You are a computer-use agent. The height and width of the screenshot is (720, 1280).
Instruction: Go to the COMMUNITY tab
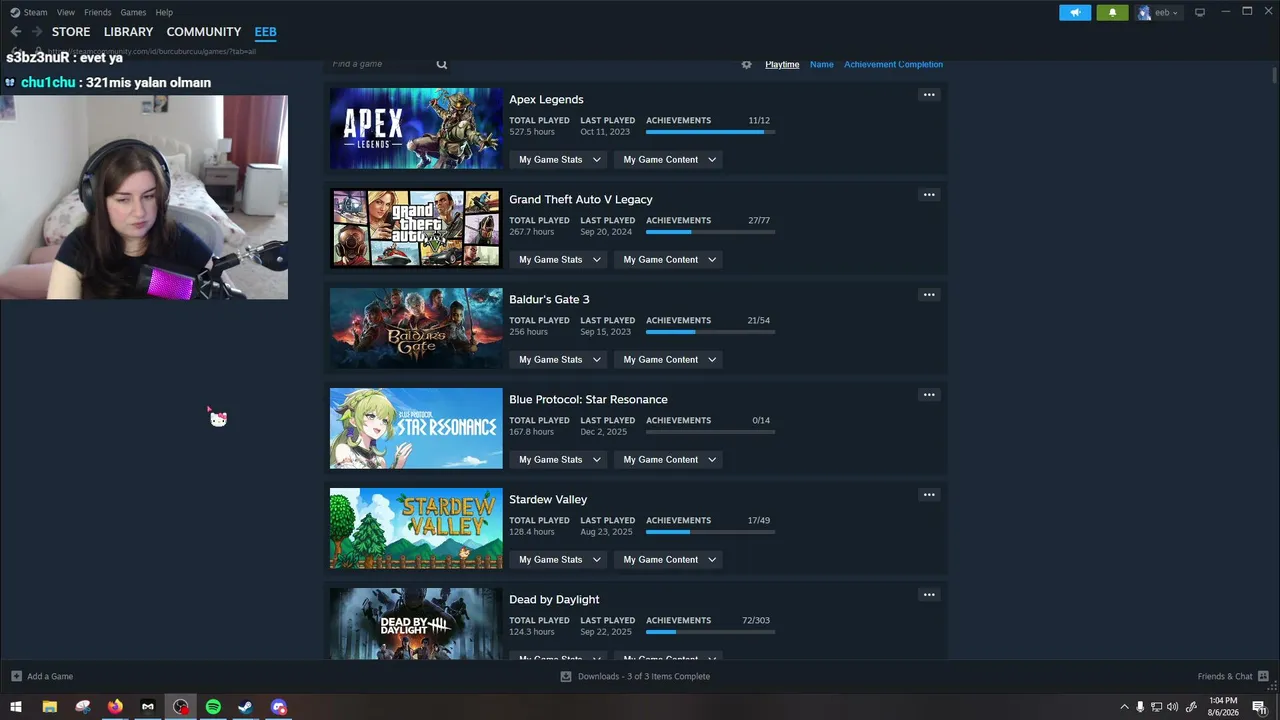[x=204, y=32]
